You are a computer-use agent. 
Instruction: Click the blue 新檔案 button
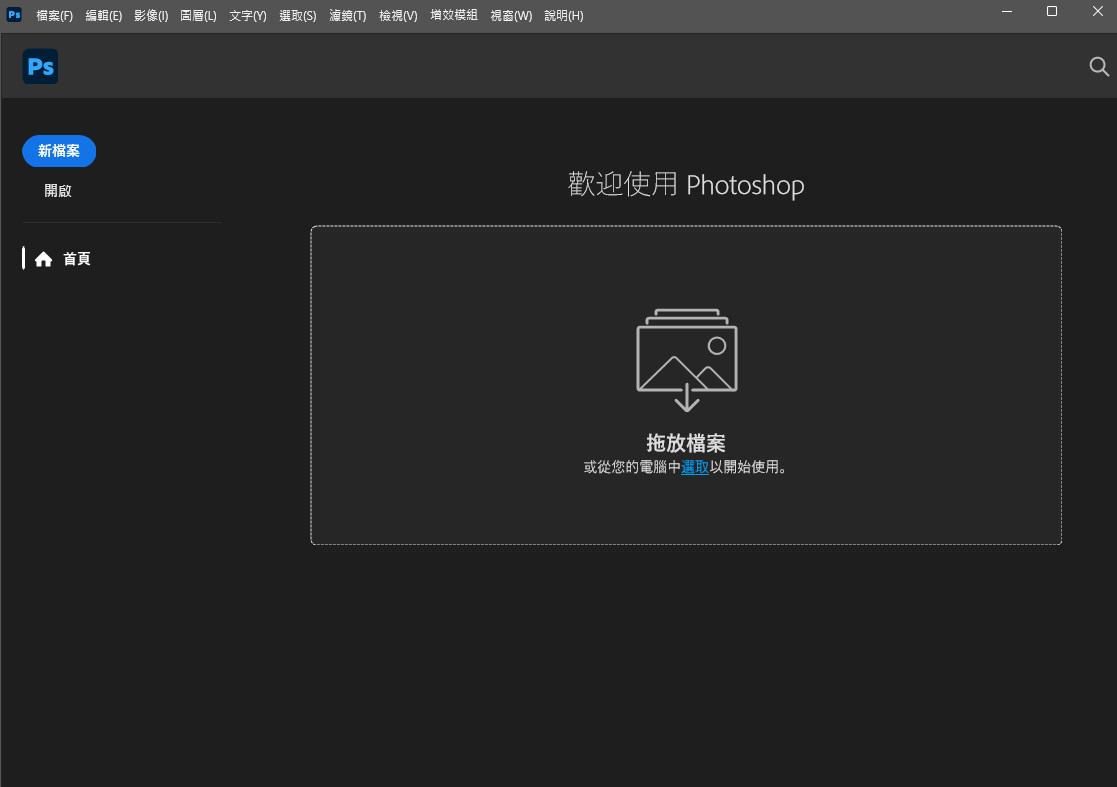(x=59, y=151)
